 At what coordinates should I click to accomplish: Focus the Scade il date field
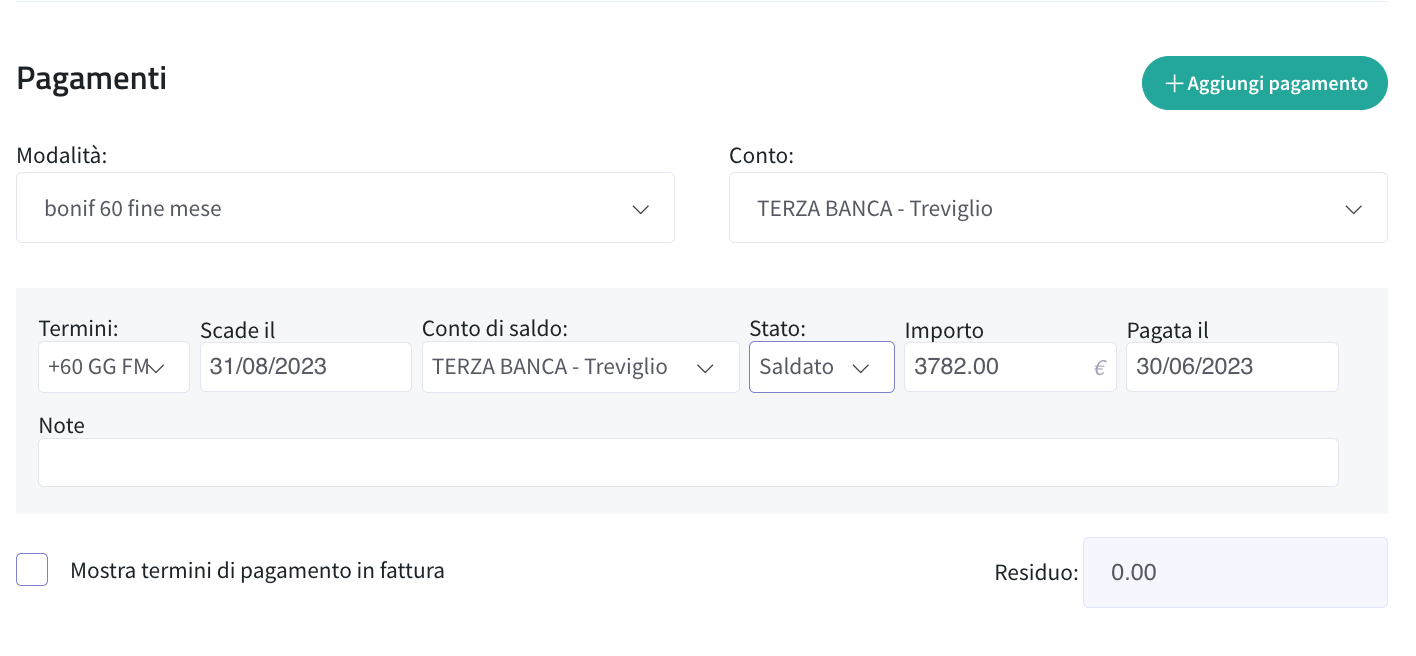tap(306, 367)
